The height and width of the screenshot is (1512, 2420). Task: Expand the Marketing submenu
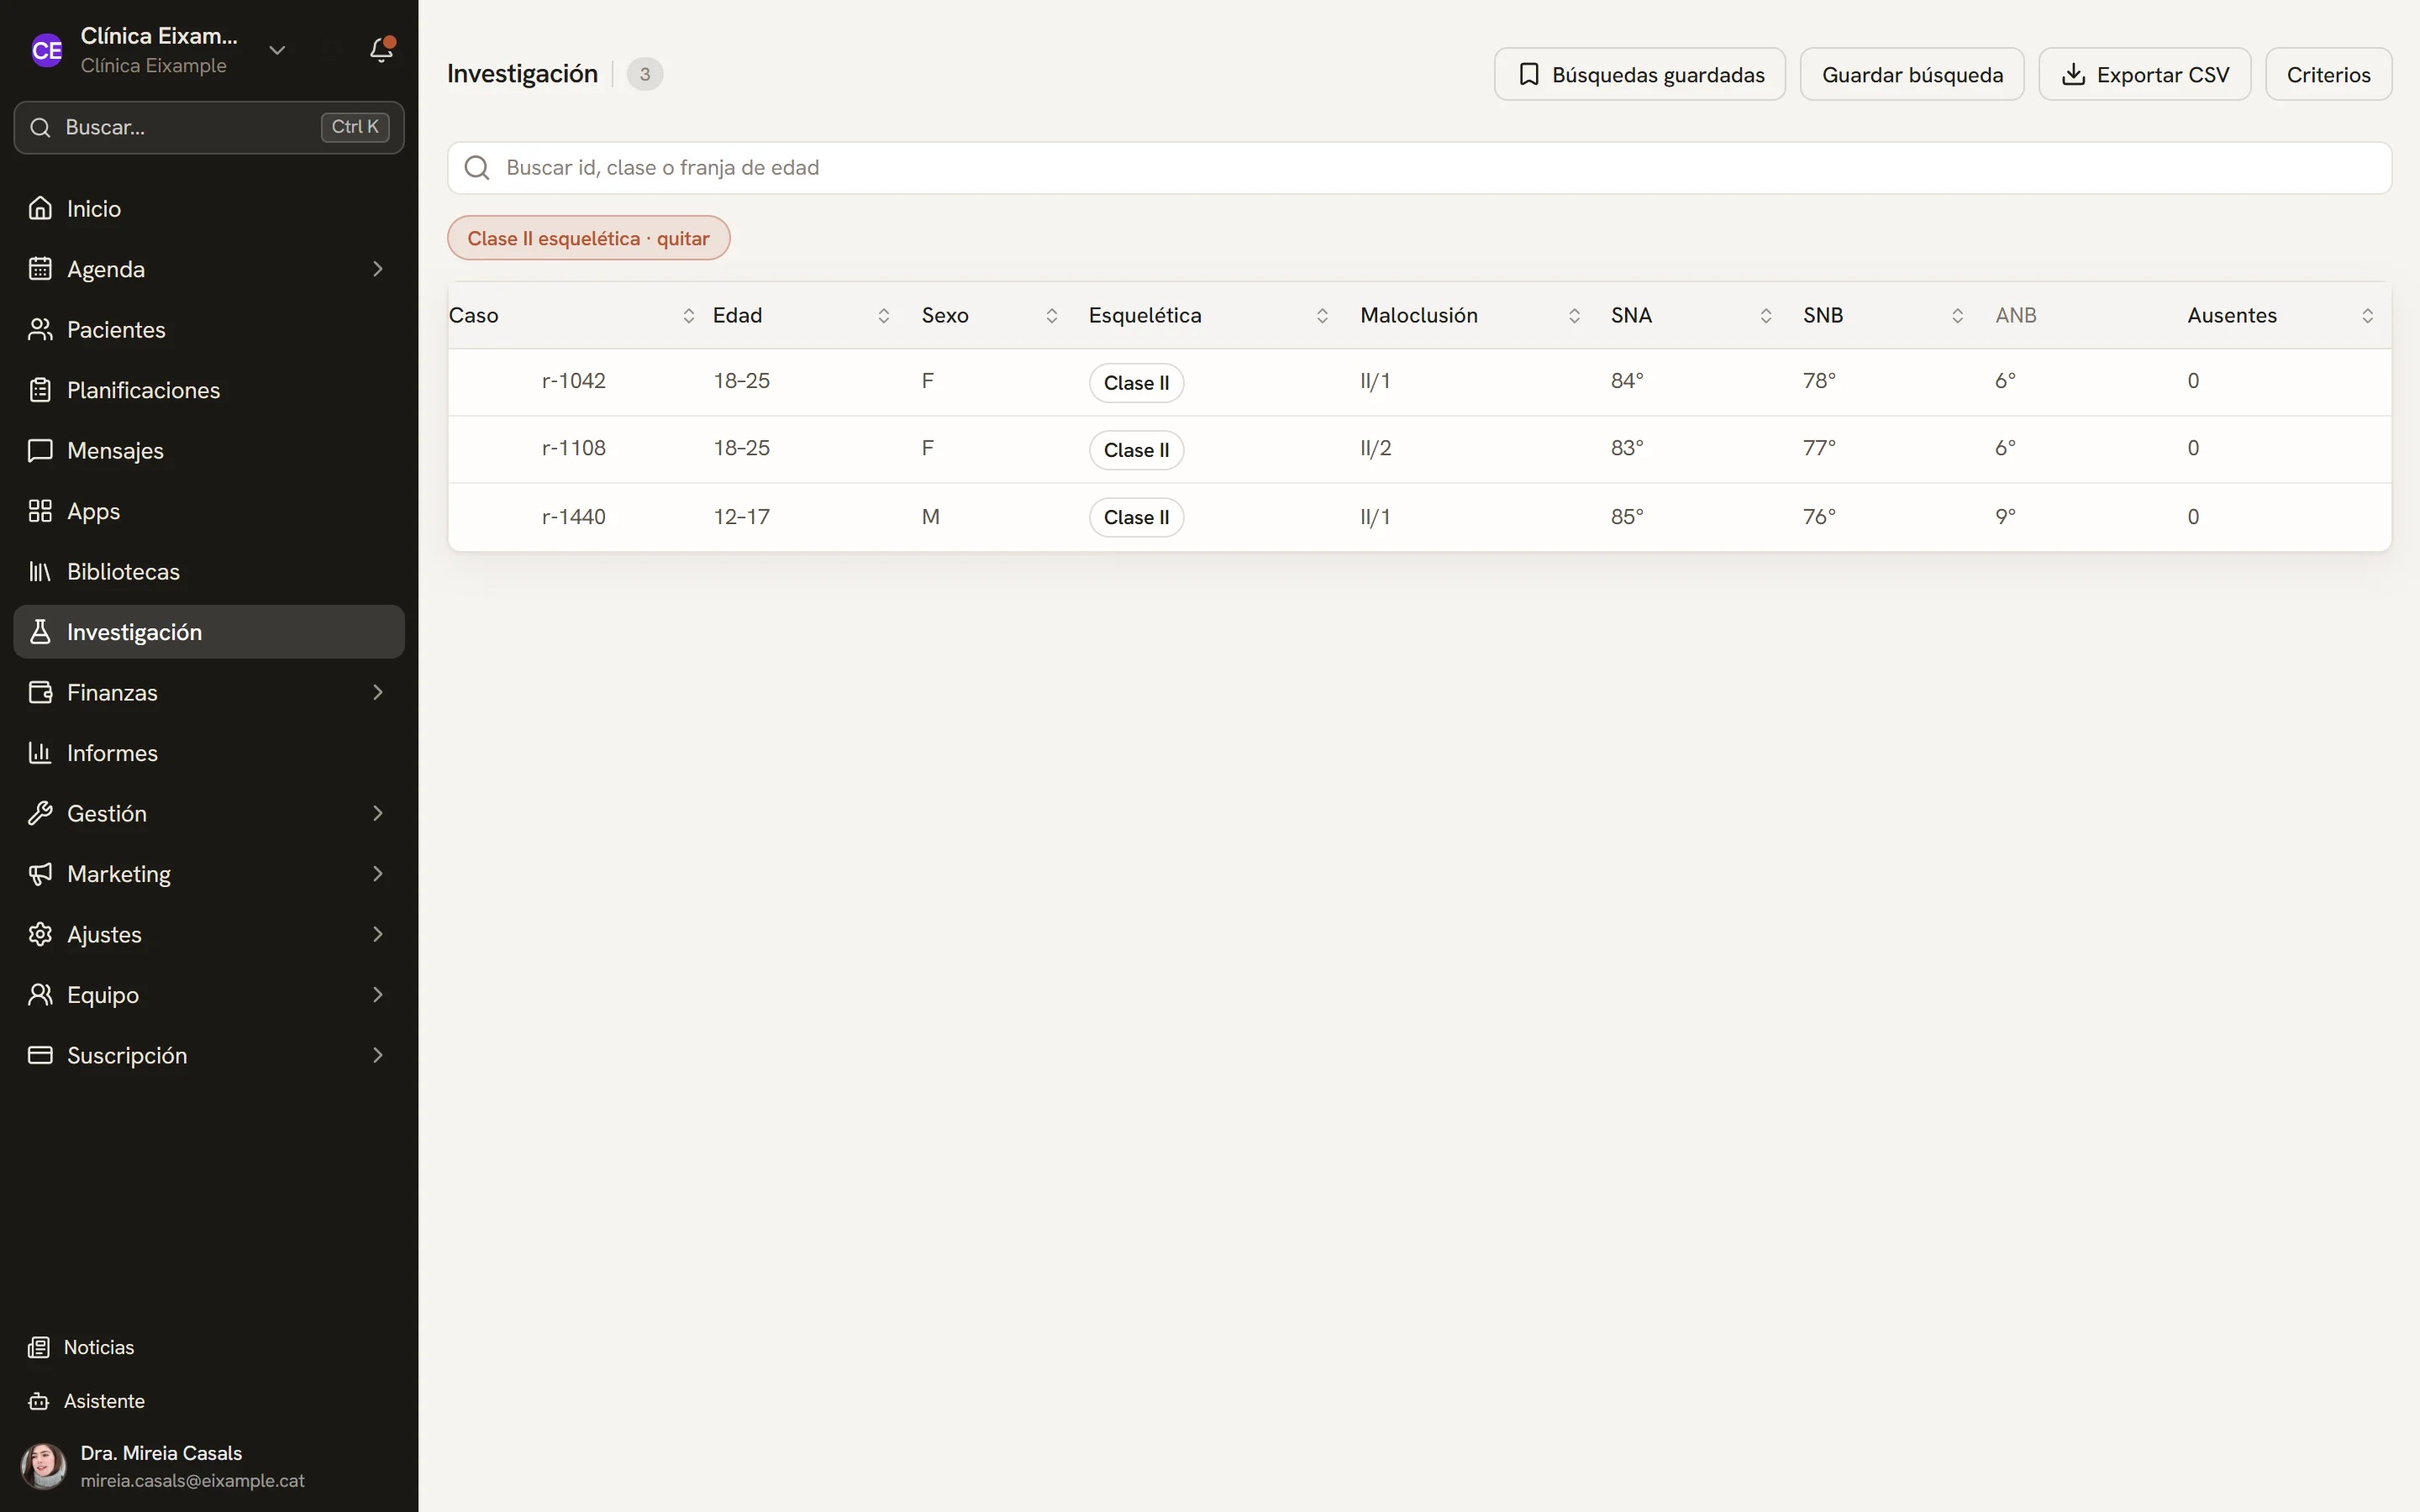(x=378, y=874)
